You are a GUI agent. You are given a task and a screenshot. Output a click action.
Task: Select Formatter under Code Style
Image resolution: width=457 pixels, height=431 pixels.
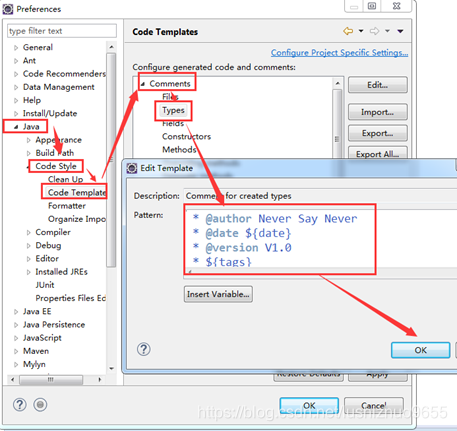point(67,206)
